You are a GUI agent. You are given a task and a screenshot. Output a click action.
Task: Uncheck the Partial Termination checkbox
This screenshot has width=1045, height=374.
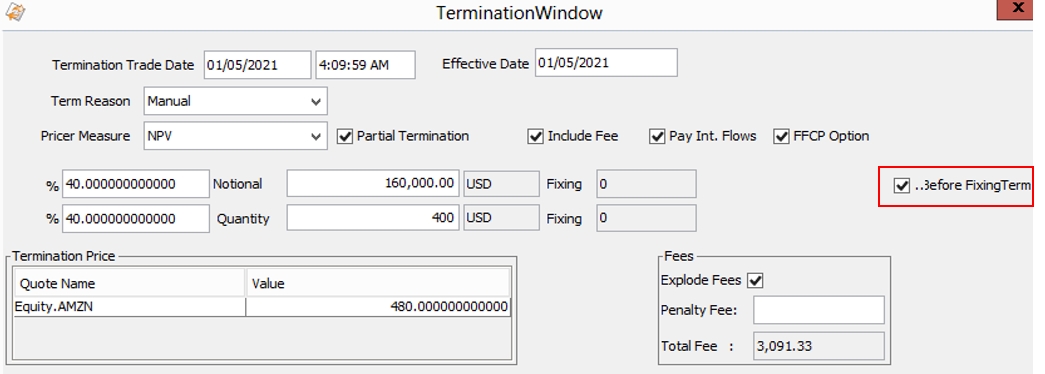point(345,137)
